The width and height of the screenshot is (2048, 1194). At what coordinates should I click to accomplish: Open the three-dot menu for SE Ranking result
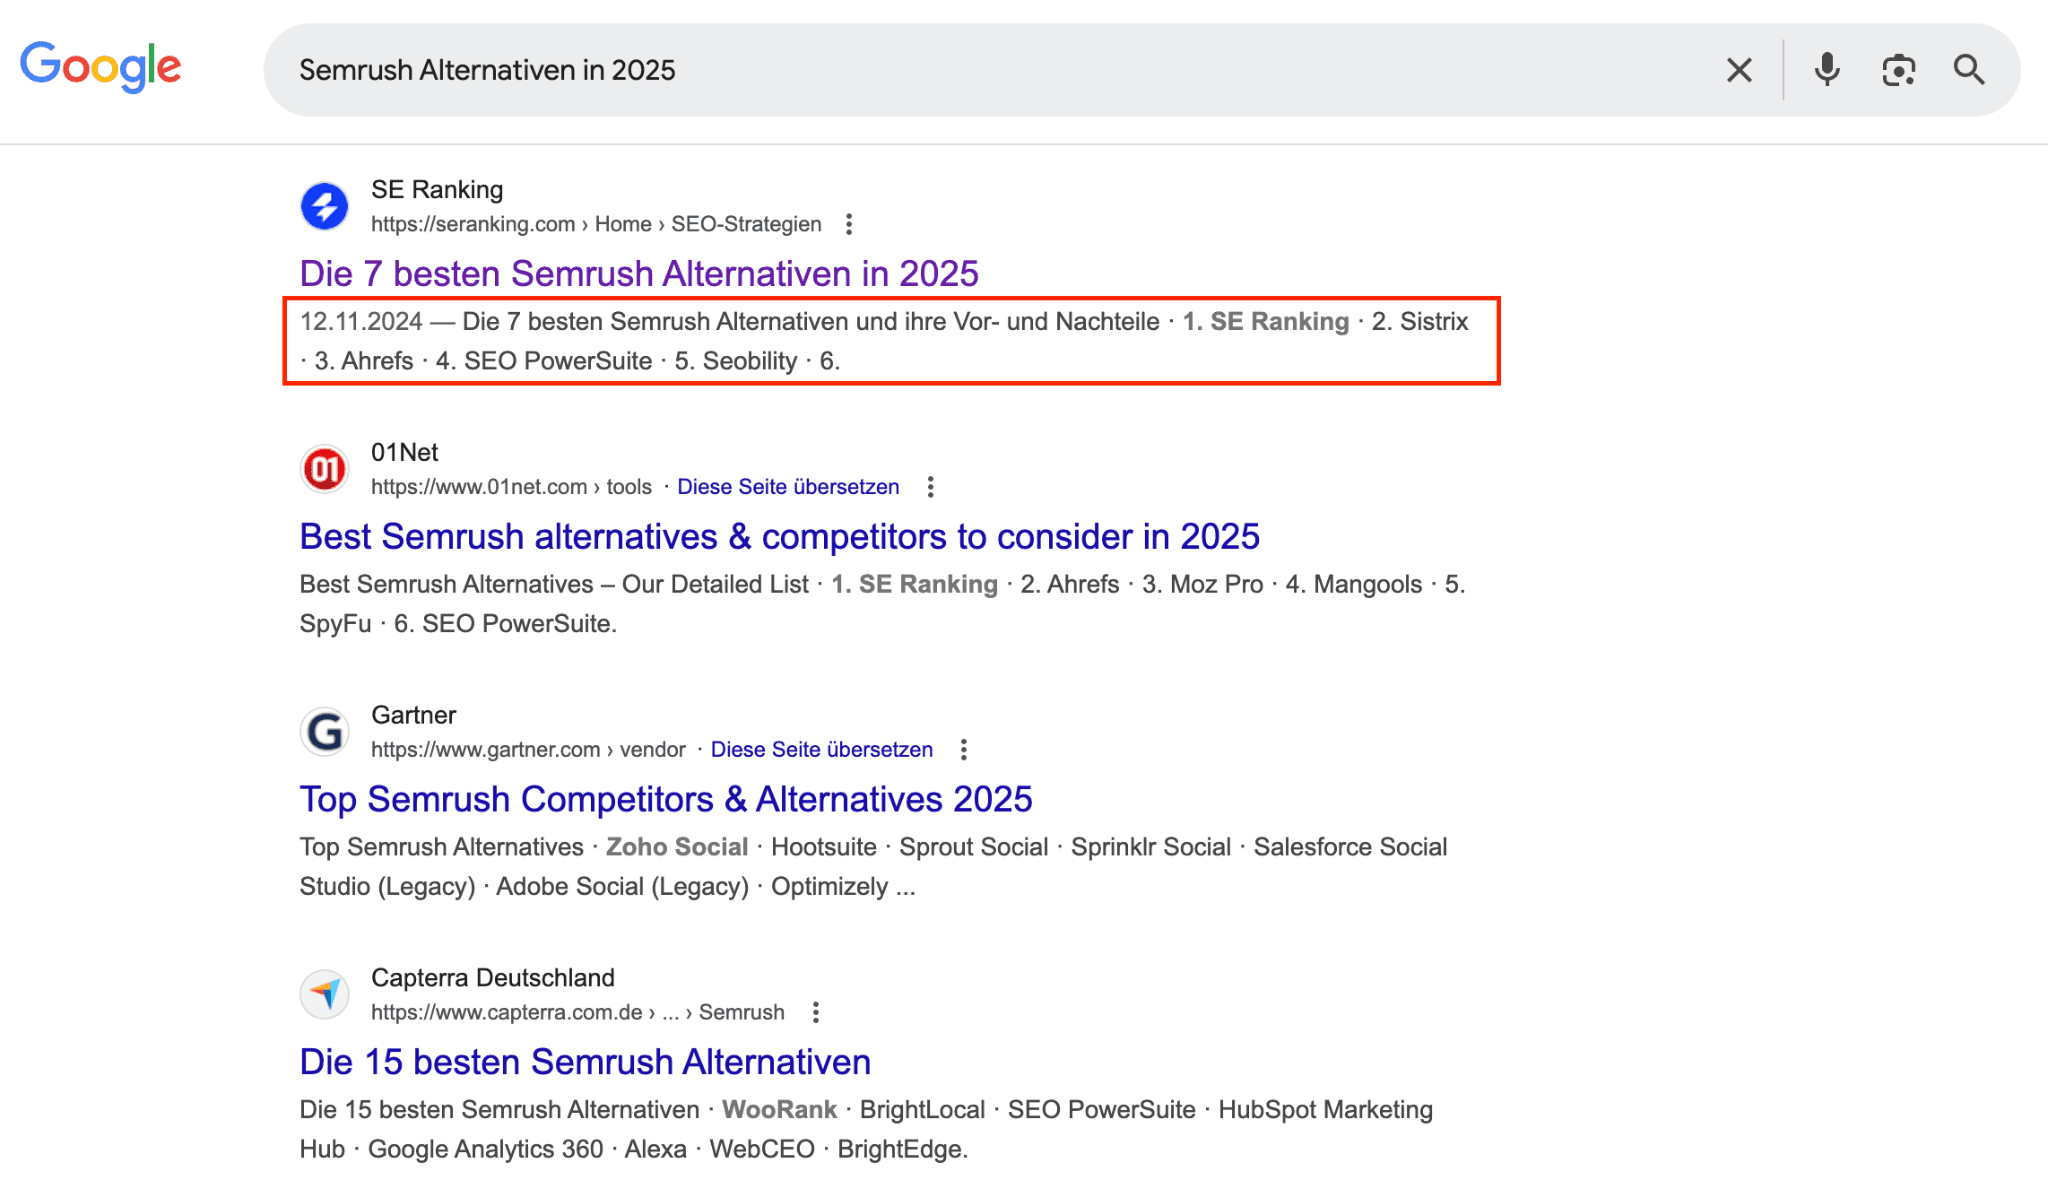[849, 224]
